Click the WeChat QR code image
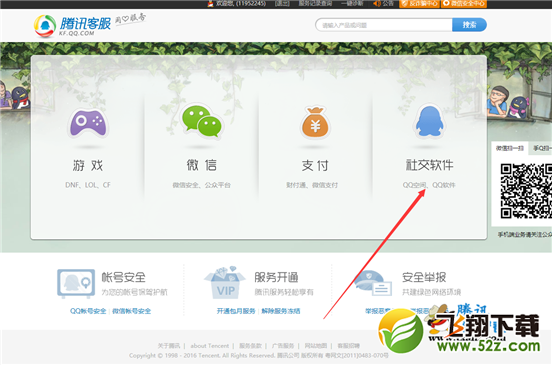The width and height of the screenshot is (552, 365). coord(526,191)
